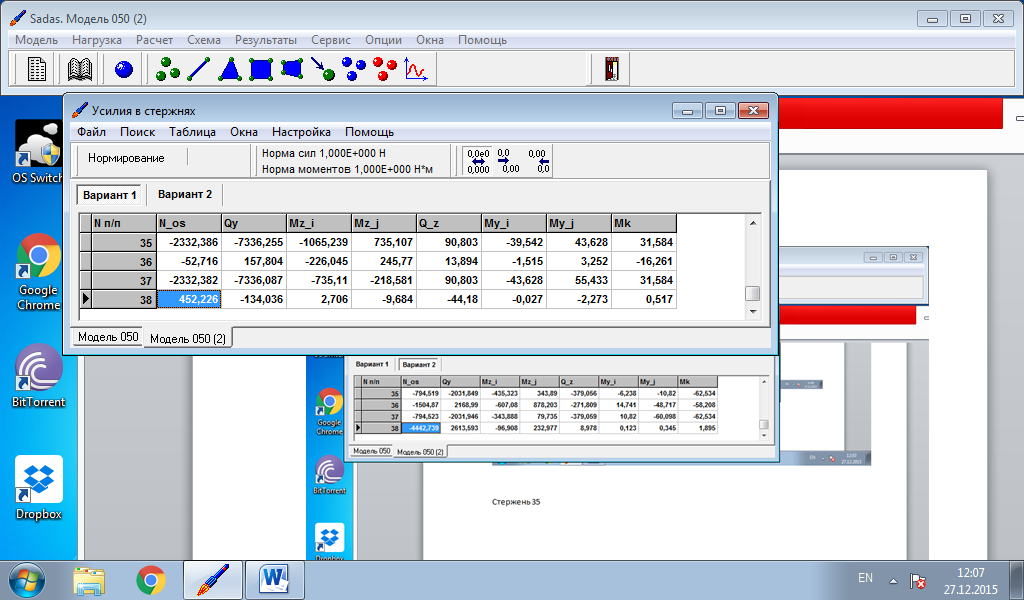Image resolution: width=1024 pixels, height=600 pixels.
Task: Click the Mz_j column header
Action: point(383,223)
